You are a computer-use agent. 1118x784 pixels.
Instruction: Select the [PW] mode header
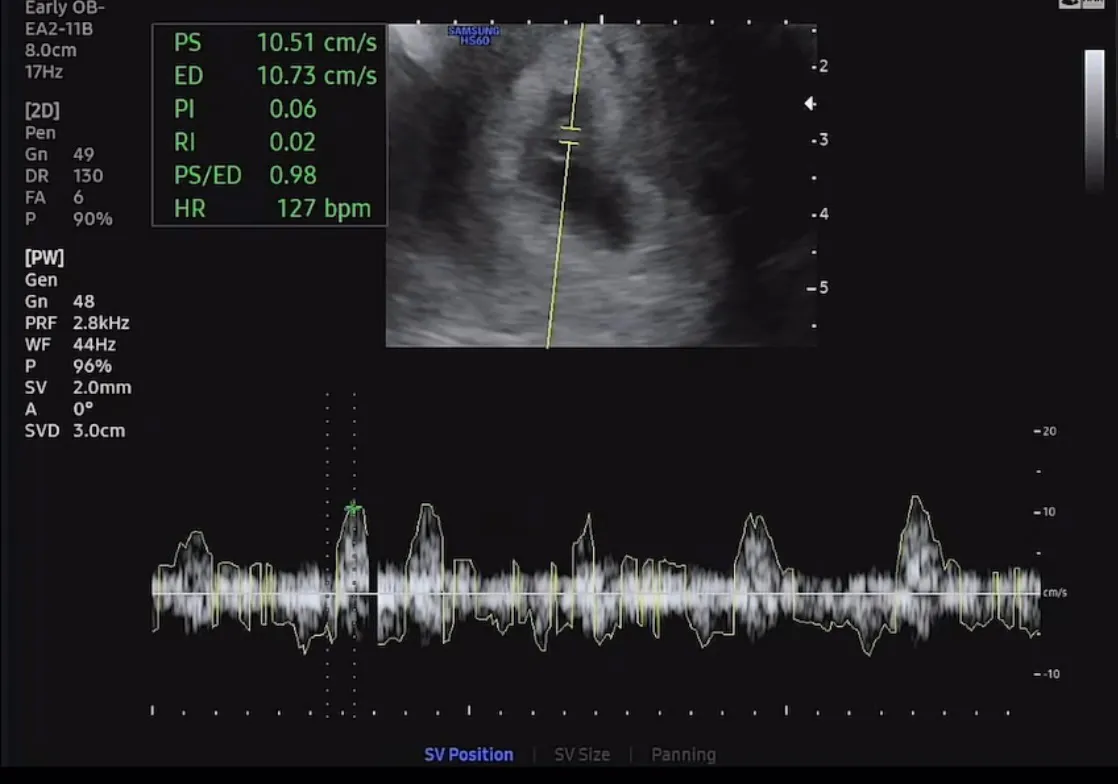[44, 257]
